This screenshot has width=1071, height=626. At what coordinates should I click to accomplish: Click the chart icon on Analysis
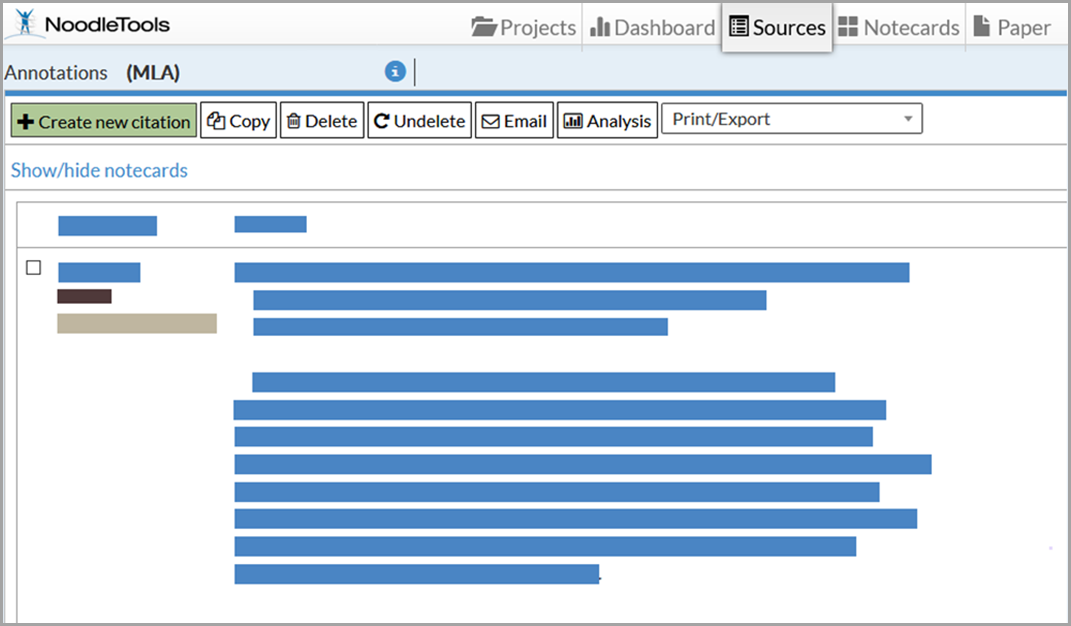[573, 121]
